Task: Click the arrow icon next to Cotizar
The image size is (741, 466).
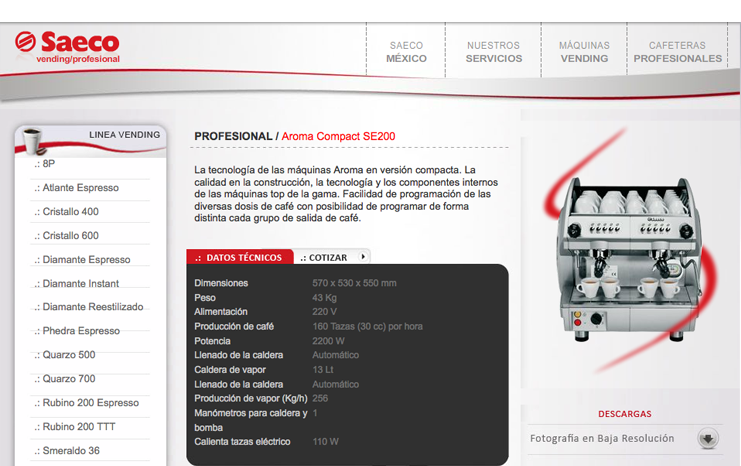Action: (363, 257)
